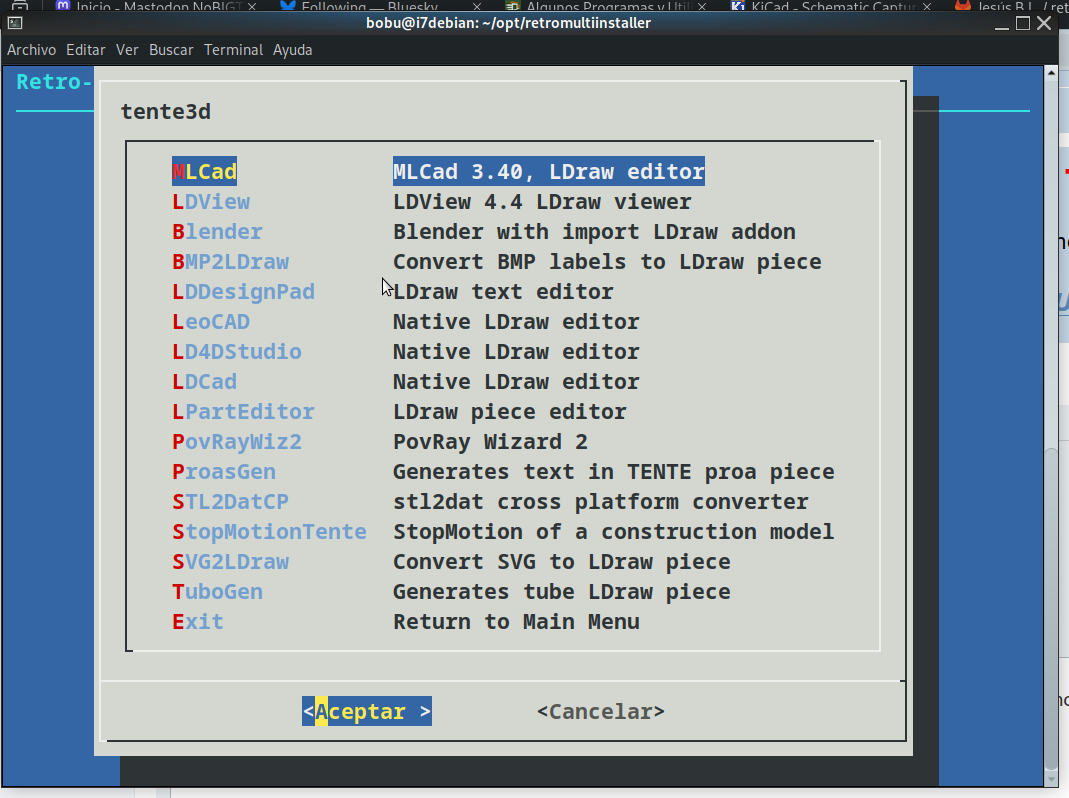Click 'StopMotion of a construction model'
This screenshot has height=798, width=1069.
pos(614,532)
